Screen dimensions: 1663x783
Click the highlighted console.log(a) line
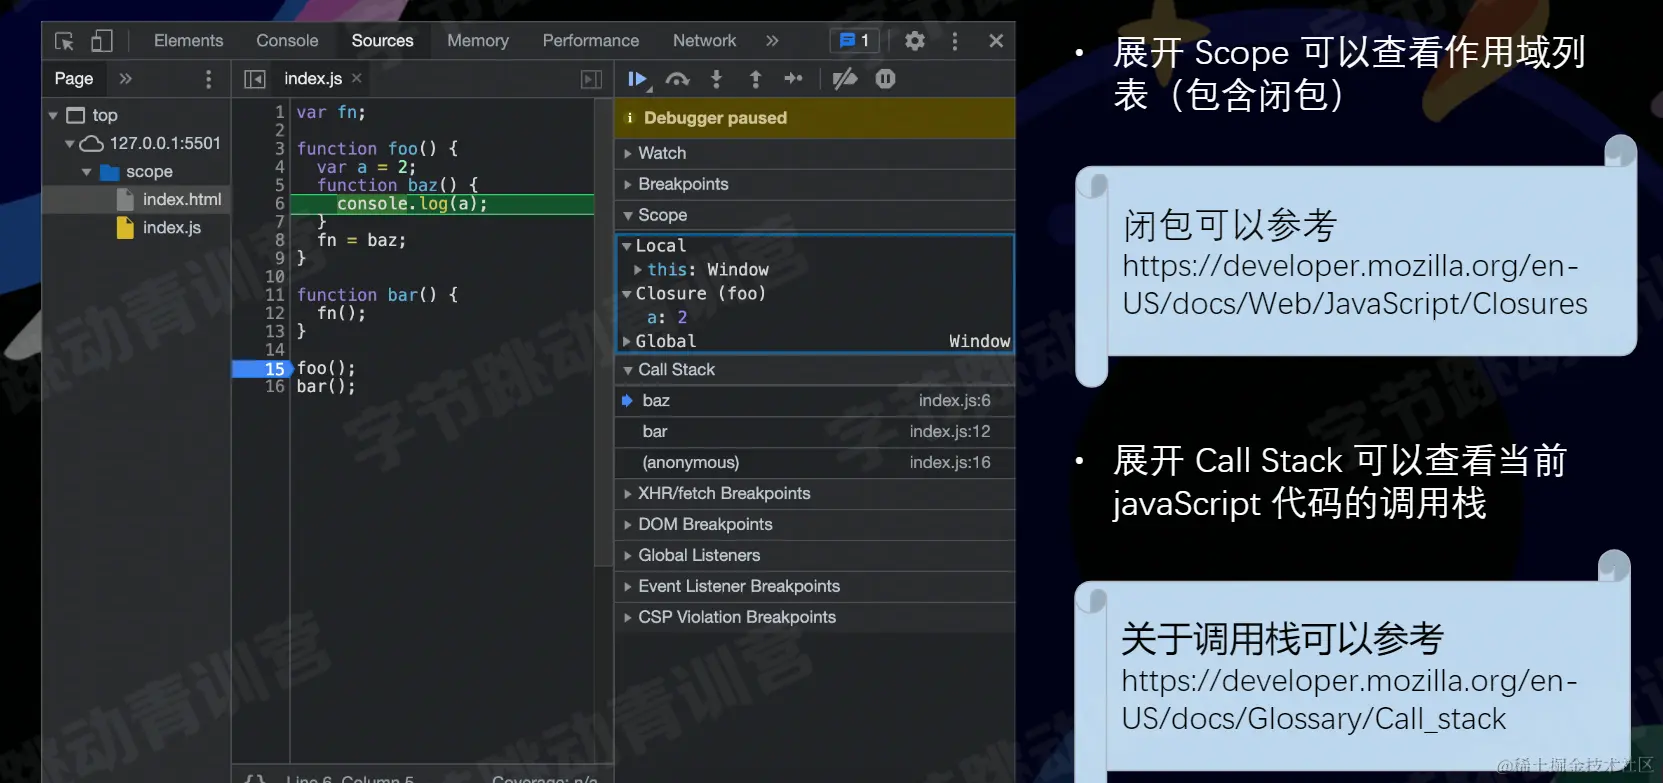click(x=442, y=204)
